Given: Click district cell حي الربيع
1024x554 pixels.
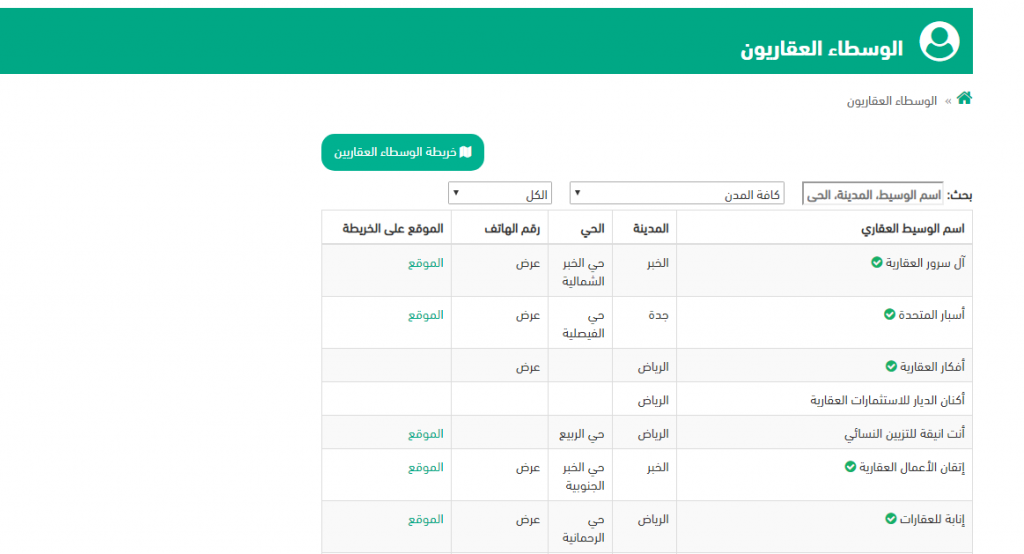Looking at the screenshot, I should 581,434.
